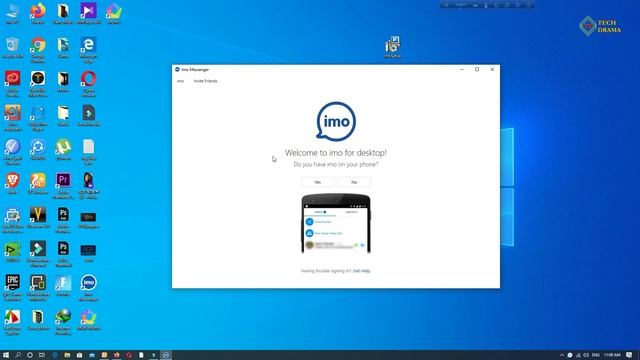Launch Brave browser from the desktop
This screenshot has height=360, width=640.
pyautogui.click(x=12, y=183)
